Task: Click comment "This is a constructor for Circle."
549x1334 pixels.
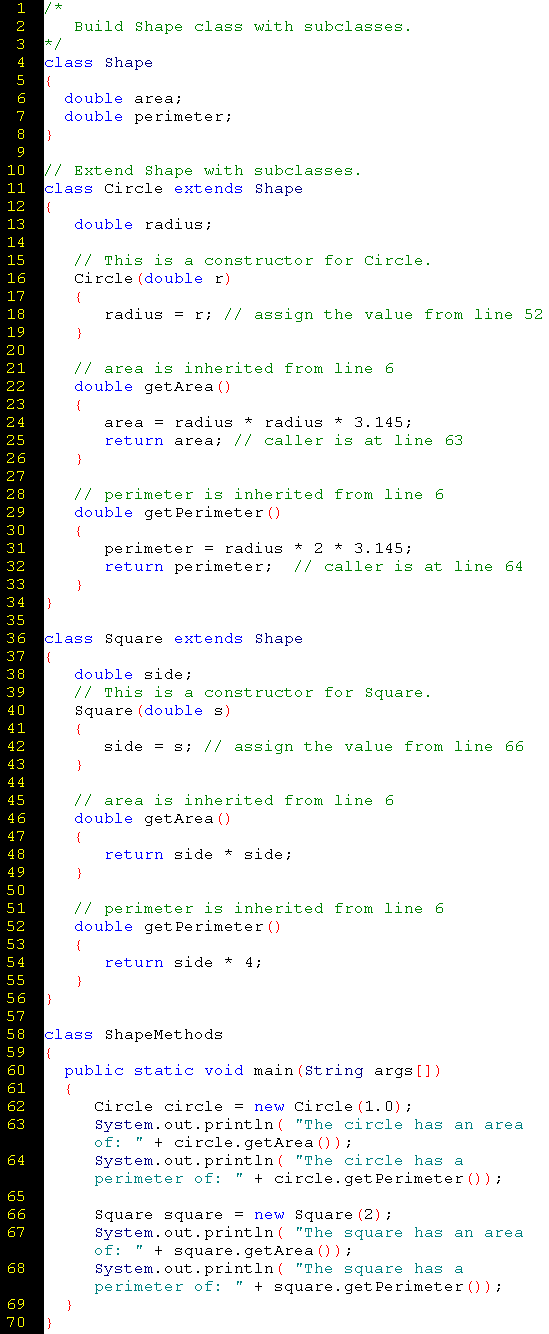Action: tap(268, 260)
